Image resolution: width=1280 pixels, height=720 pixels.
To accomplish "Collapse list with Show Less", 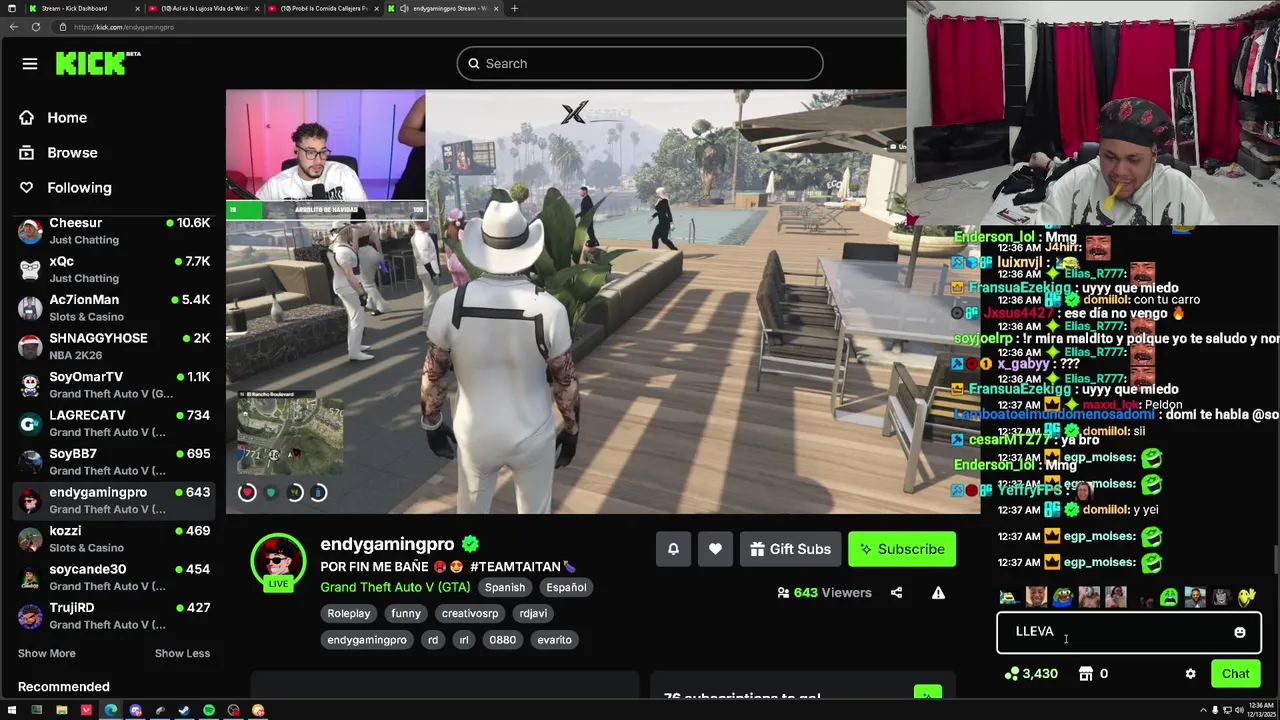I will [x=182, y=654].
